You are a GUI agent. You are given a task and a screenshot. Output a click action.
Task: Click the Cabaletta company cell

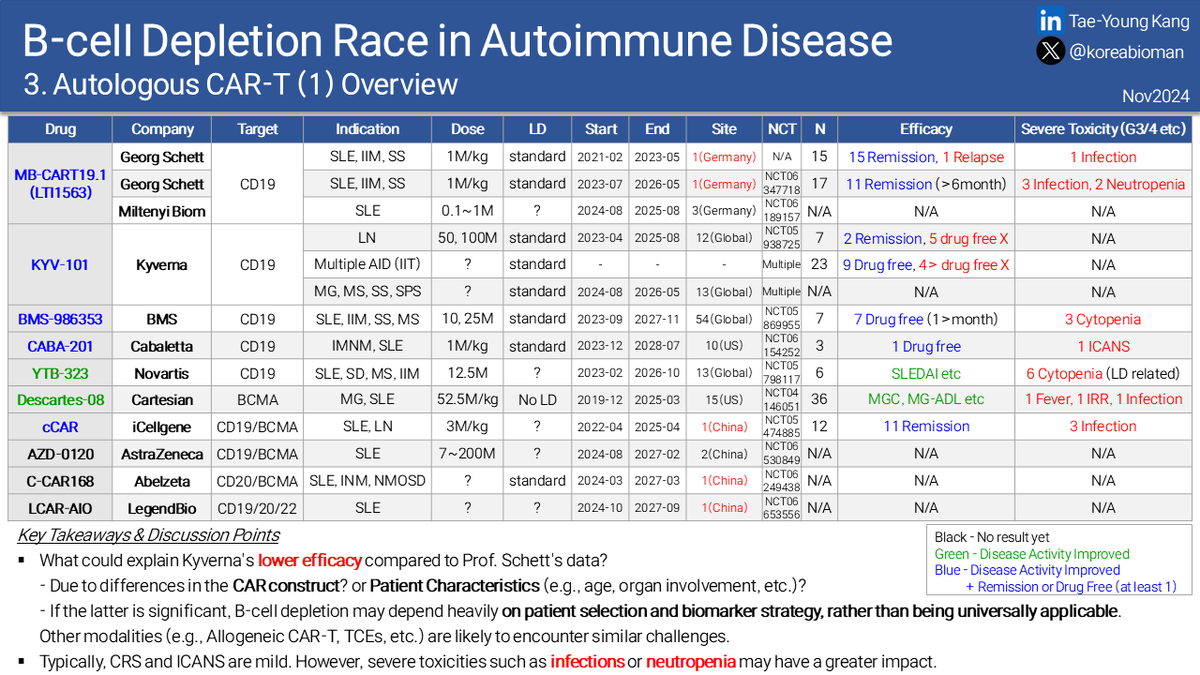coord(161,346)
